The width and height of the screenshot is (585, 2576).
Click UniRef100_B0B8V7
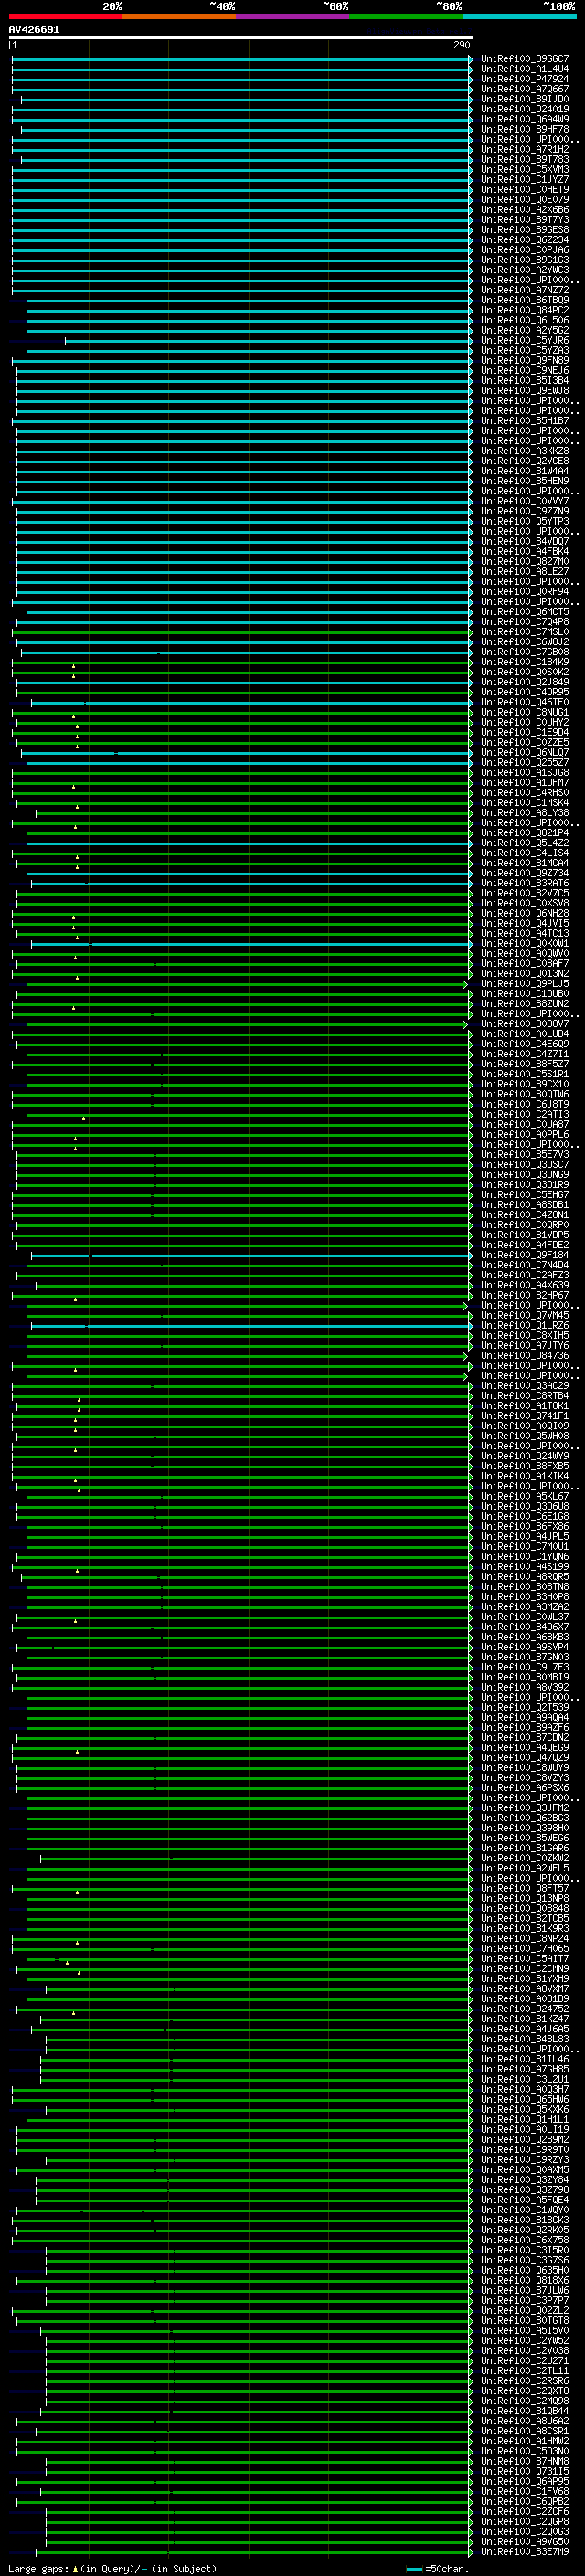click(x=525, y=1024)
